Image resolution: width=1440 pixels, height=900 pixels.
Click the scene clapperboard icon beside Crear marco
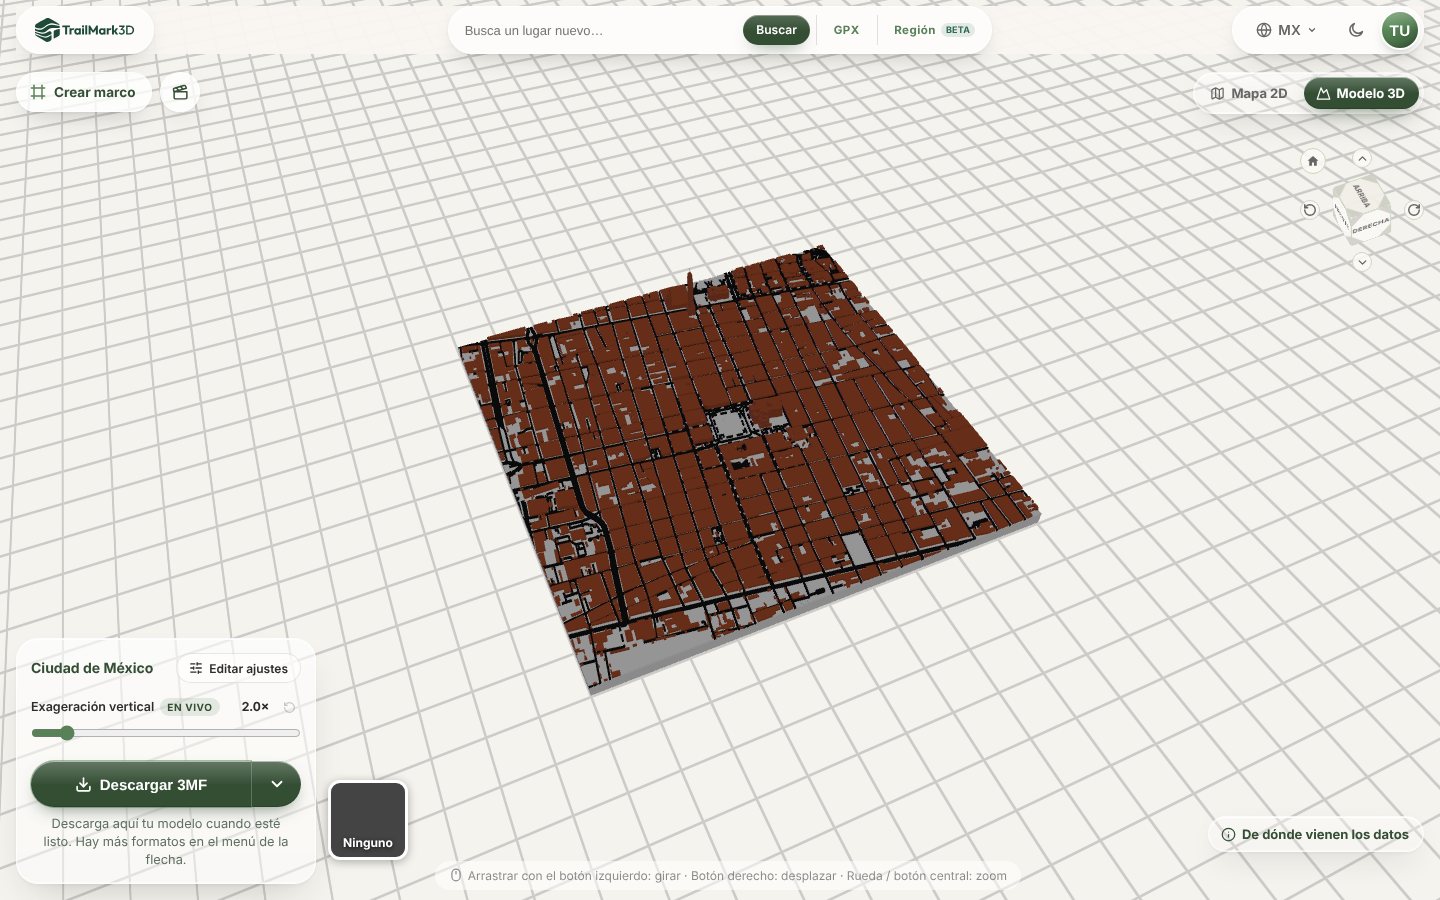click(180, 92)
